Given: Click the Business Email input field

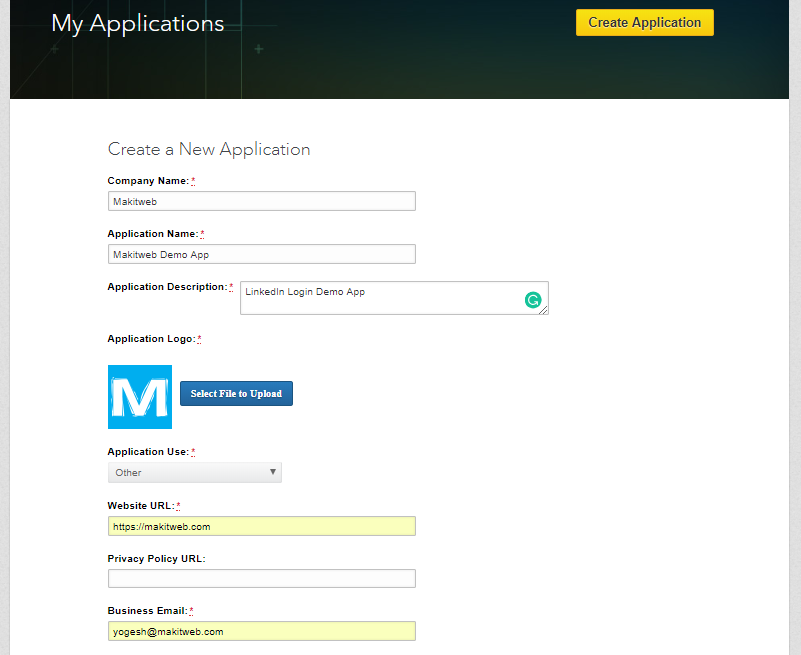Looking at the screenshot, I should tap(262, 631).
